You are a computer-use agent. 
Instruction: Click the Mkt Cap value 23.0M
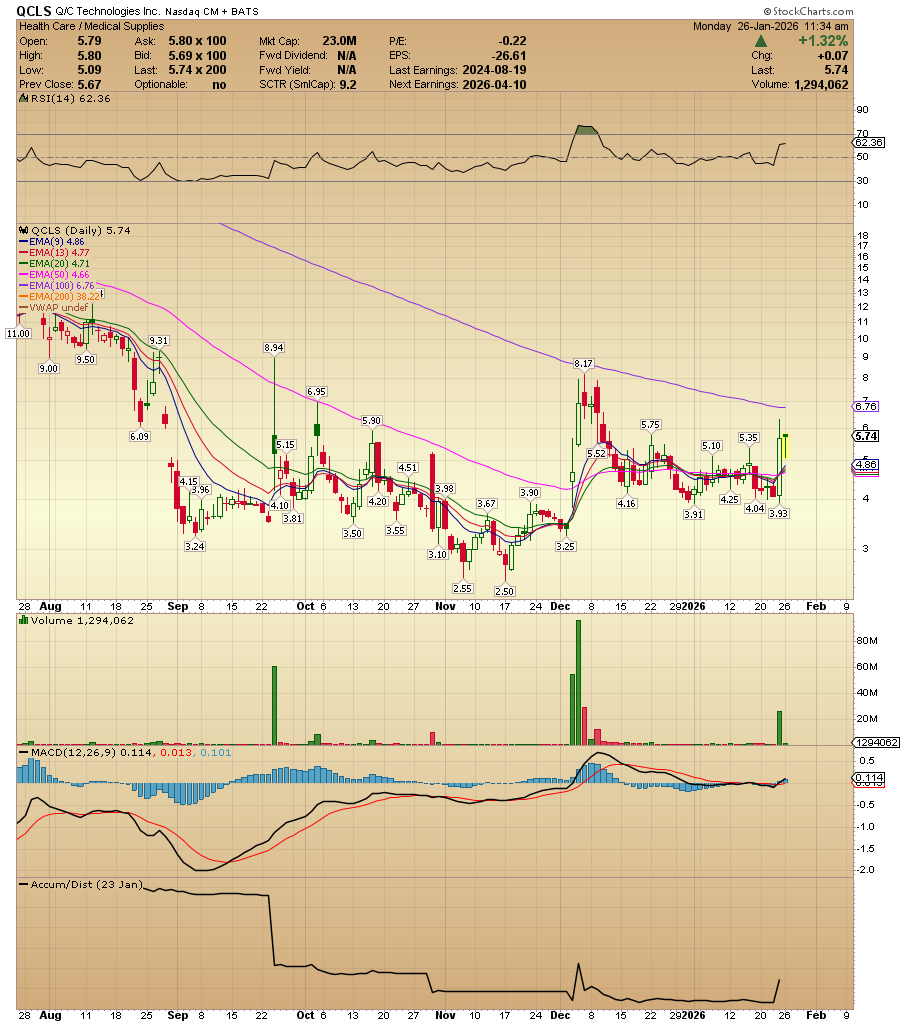(x=339, y=41)
